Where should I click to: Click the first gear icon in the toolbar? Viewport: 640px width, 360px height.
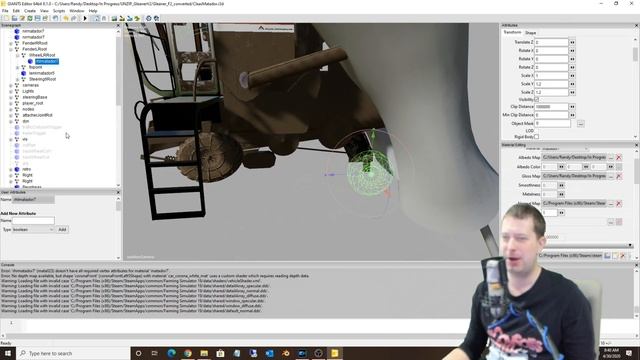(149, 18)
